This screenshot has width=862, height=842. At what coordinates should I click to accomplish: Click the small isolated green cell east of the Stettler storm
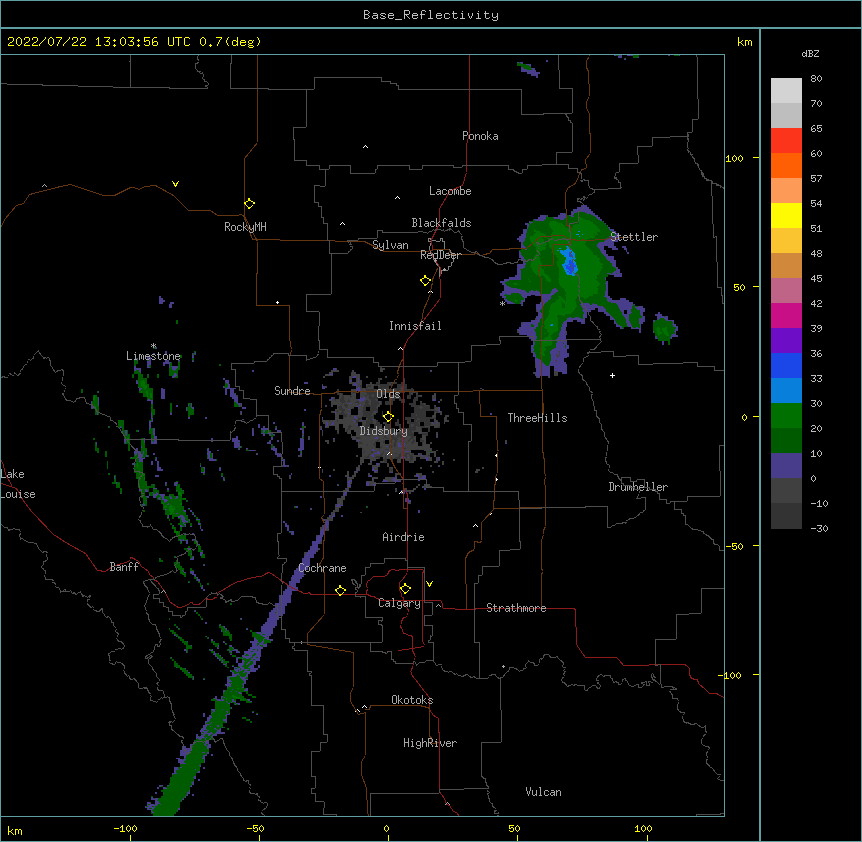click(x=665, y=329)
